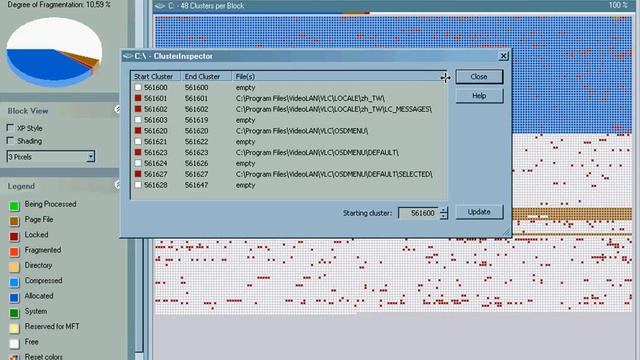Click the drive icon in ClusterInspector title bar

pyautogui.click(x=128, y=56)
